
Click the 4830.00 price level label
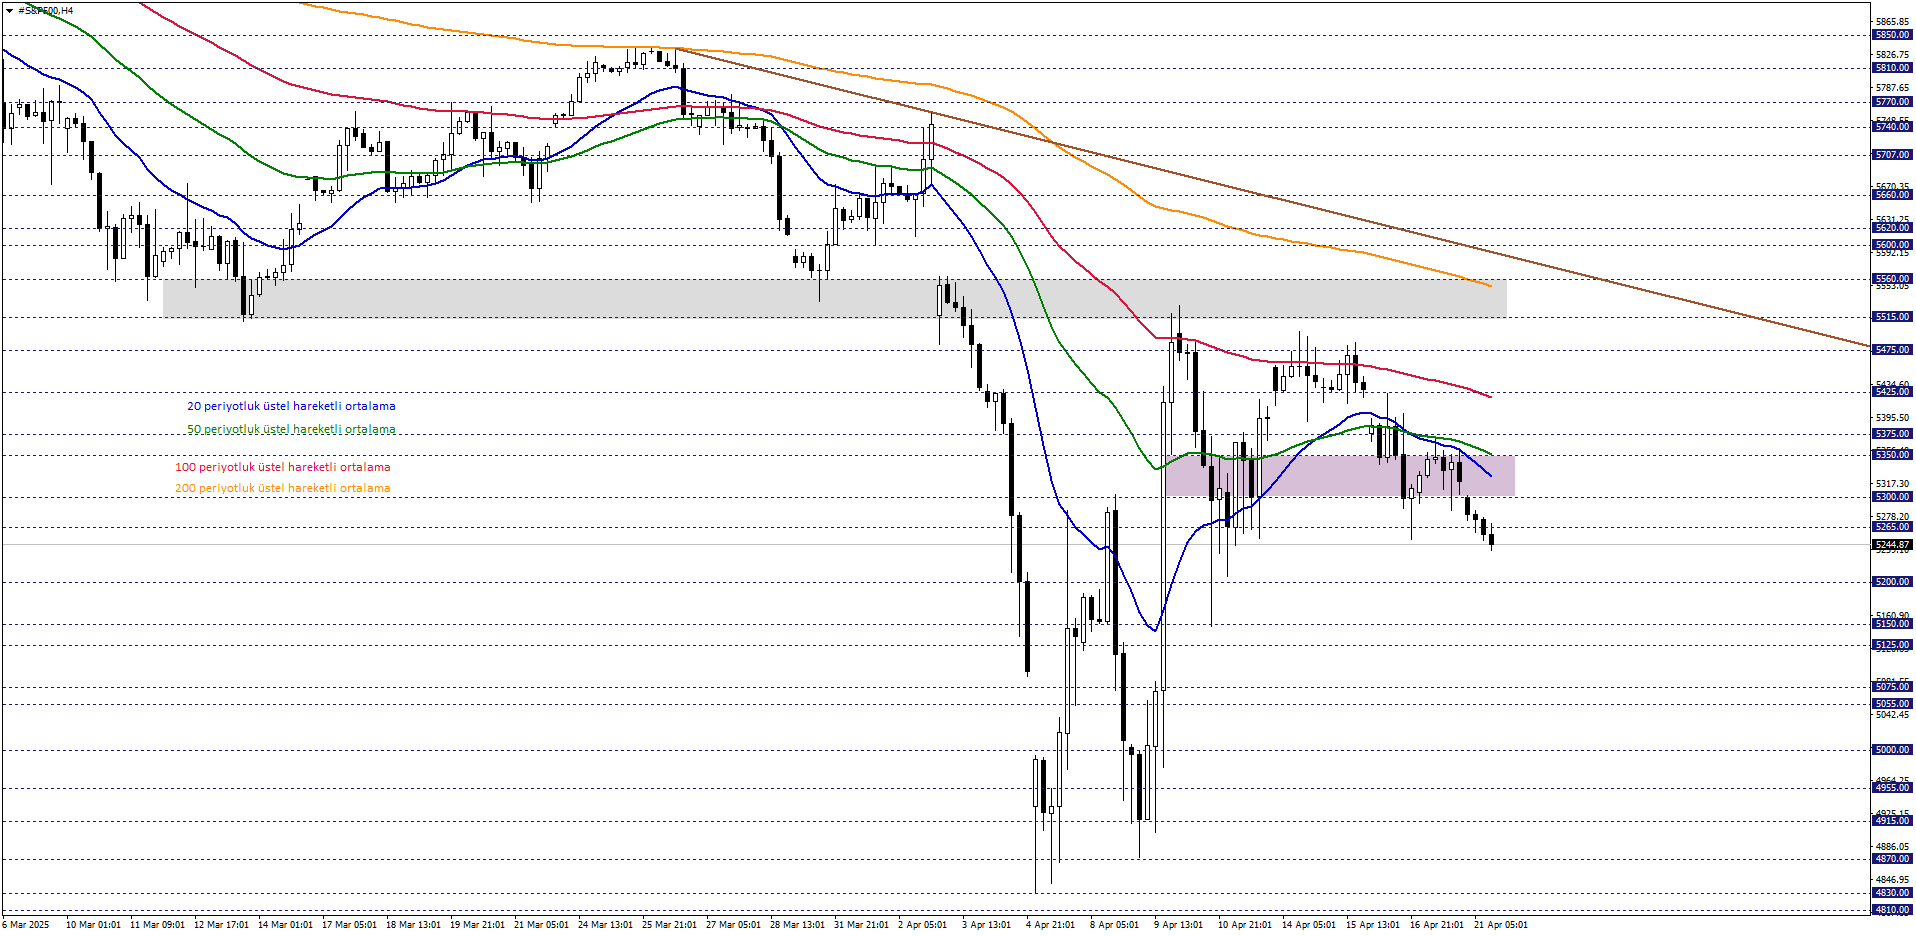[x=1892, y=893]
